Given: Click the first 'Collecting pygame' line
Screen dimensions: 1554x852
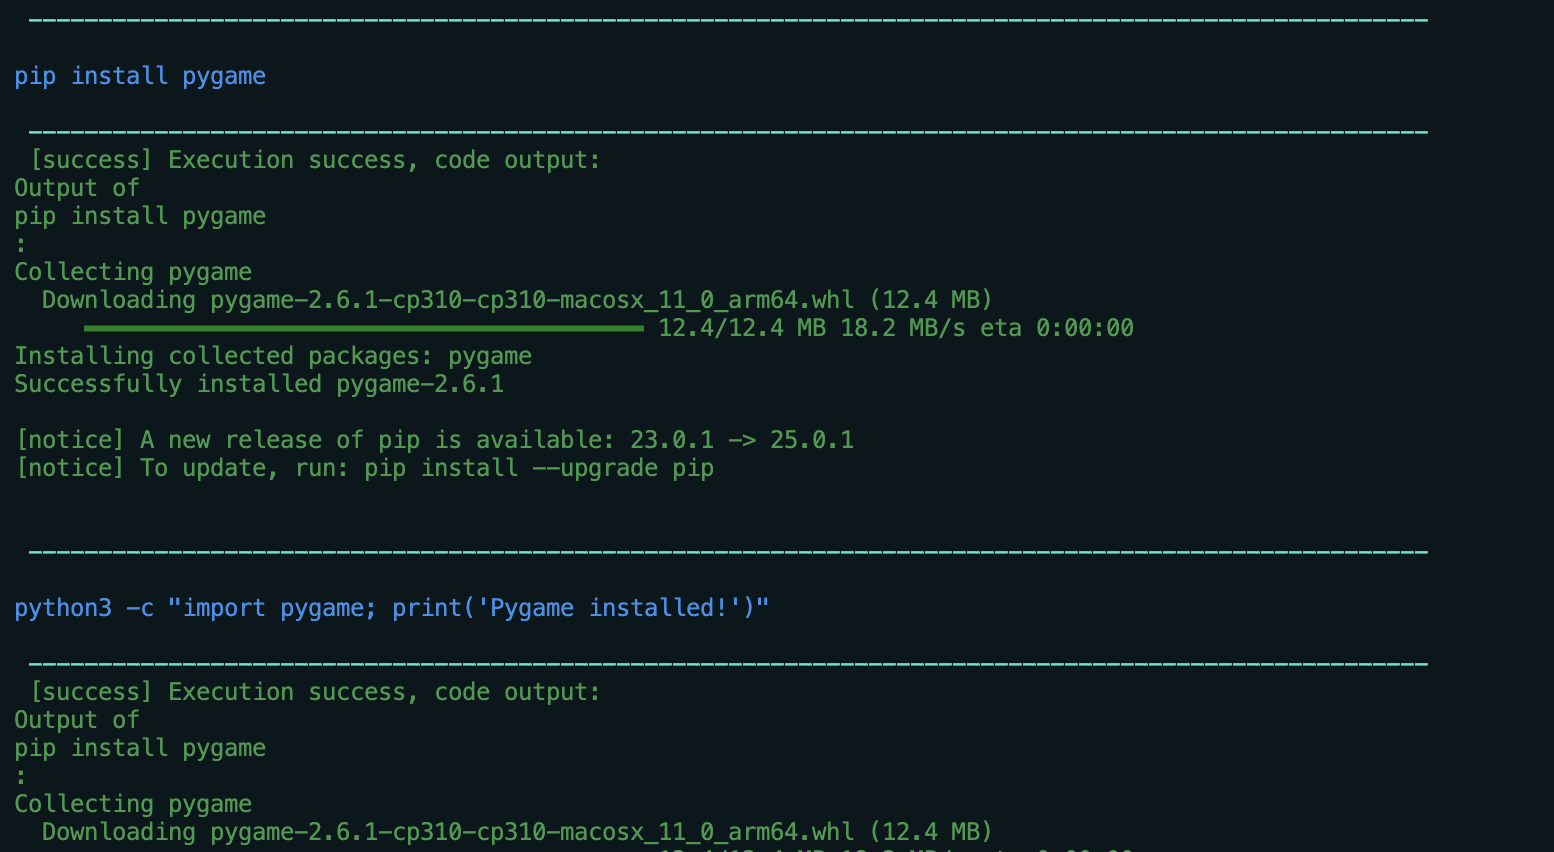Looking at the screenshot, I should point(133,272).
